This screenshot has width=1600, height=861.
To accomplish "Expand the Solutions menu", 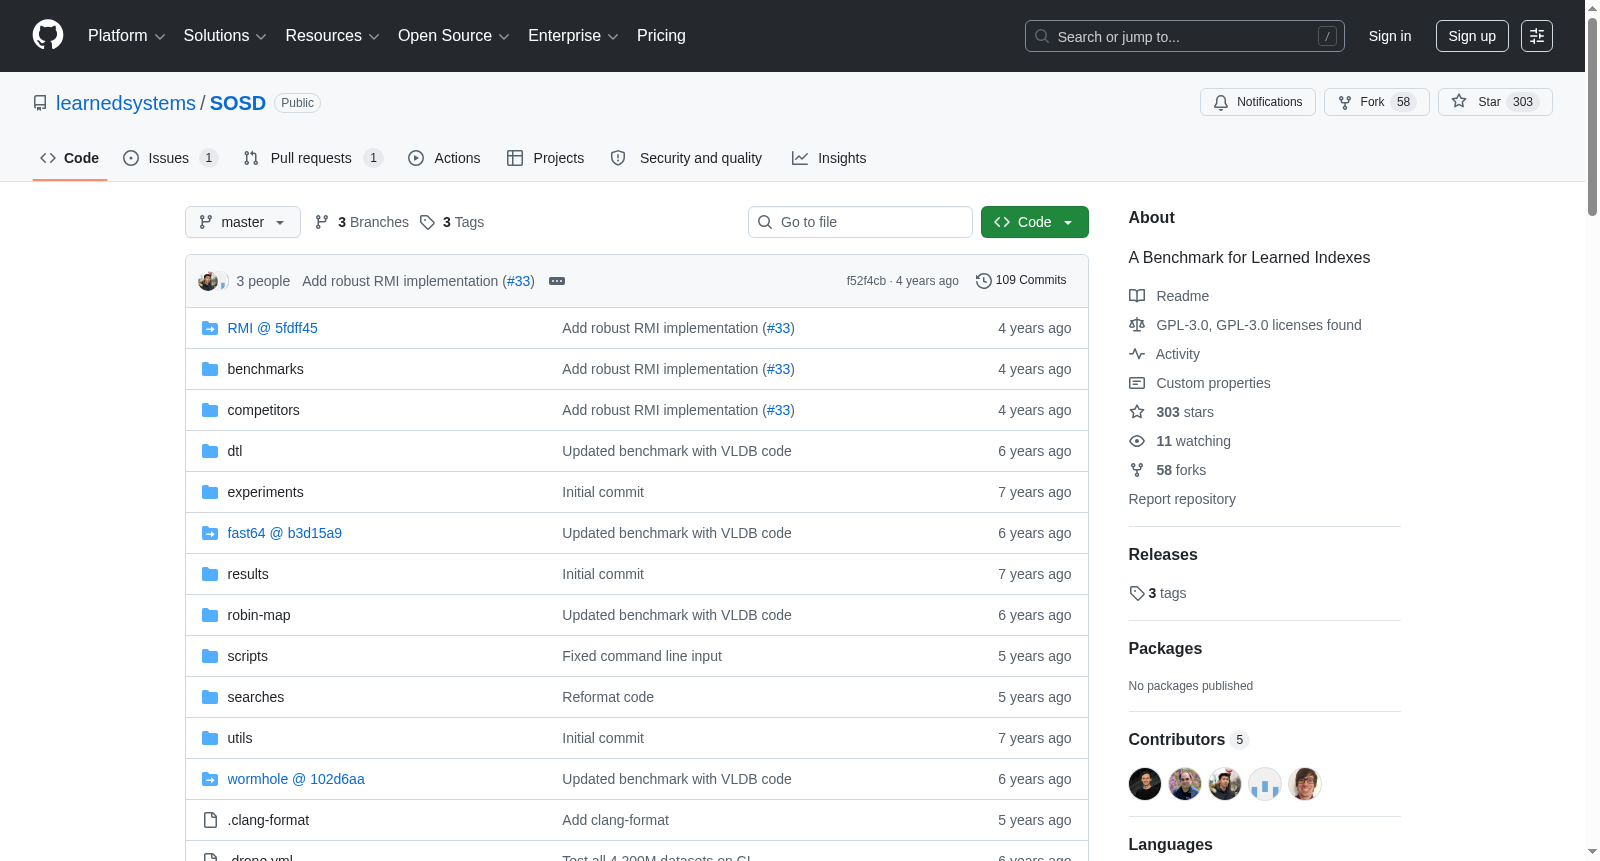I will [225, 36].
